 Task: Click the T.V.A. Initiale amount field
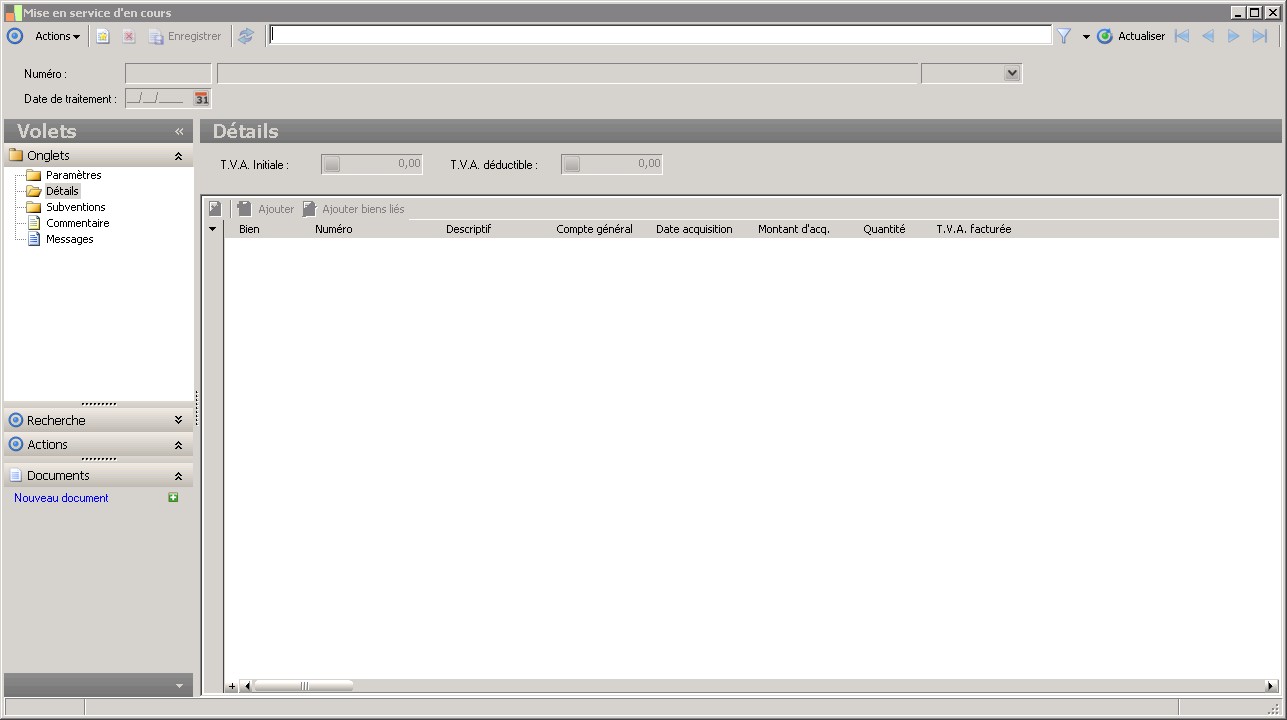[x=372, y=164]
